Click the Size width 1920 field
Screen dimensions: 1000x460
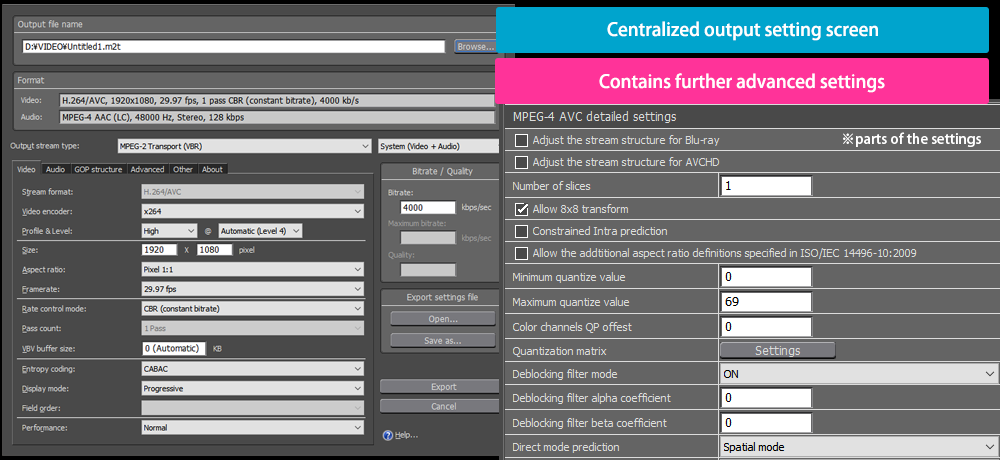click(159, 250)
